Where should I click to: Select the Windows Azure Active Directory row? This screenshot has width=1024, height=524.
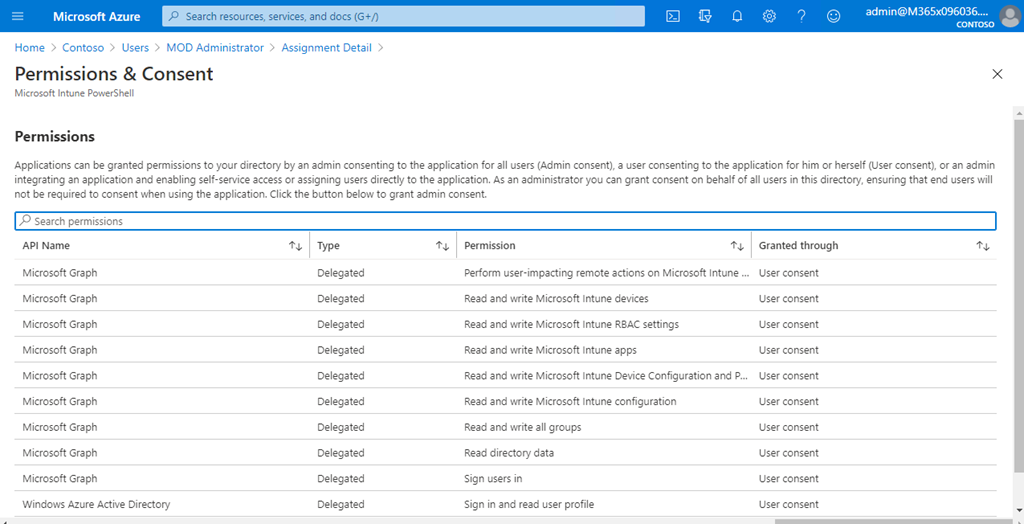point(96,505)
